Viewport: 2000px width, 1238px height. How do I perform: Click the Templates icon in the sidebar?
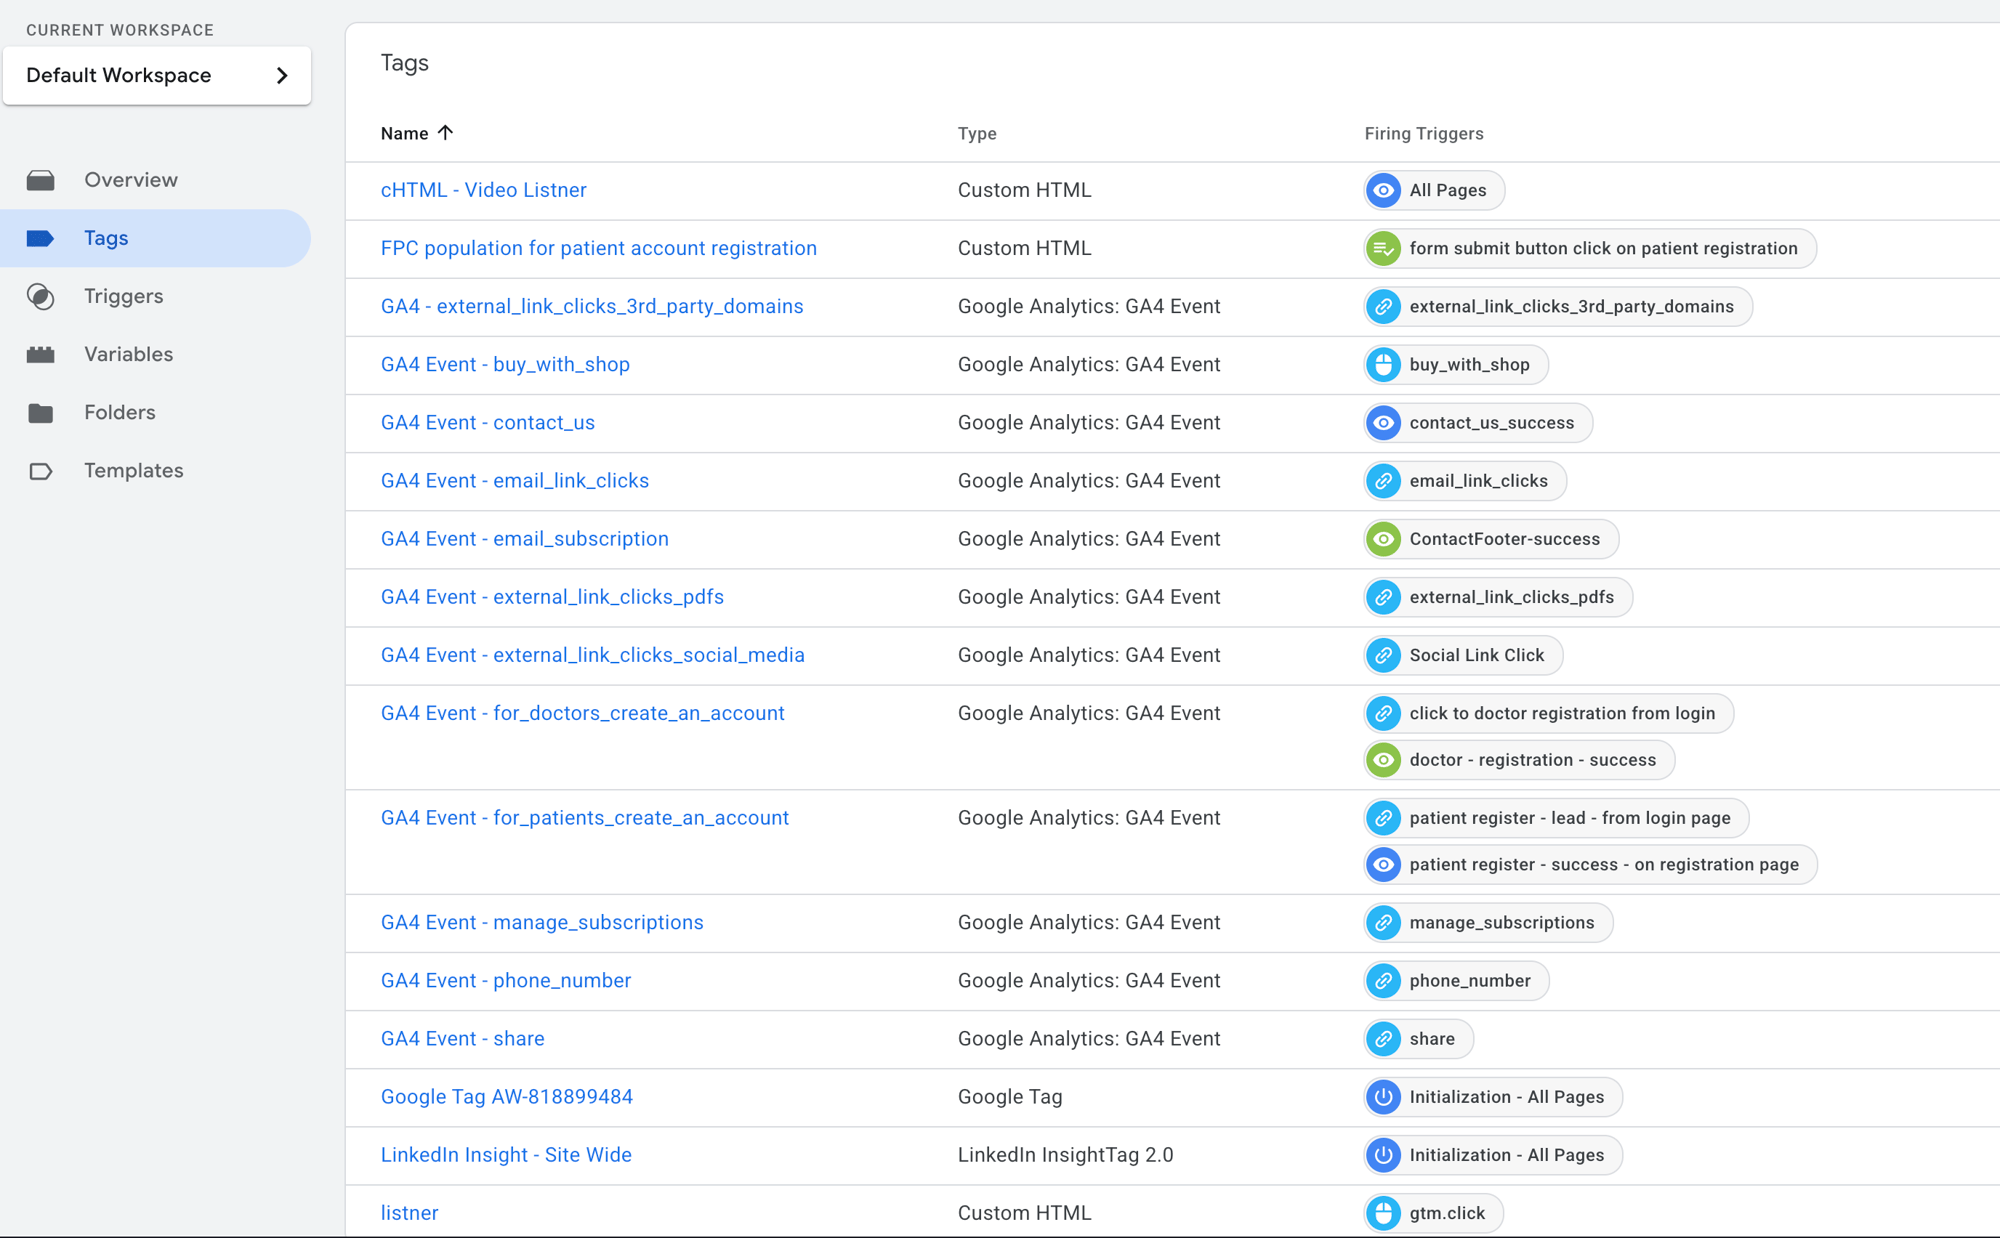pos(41,470)
